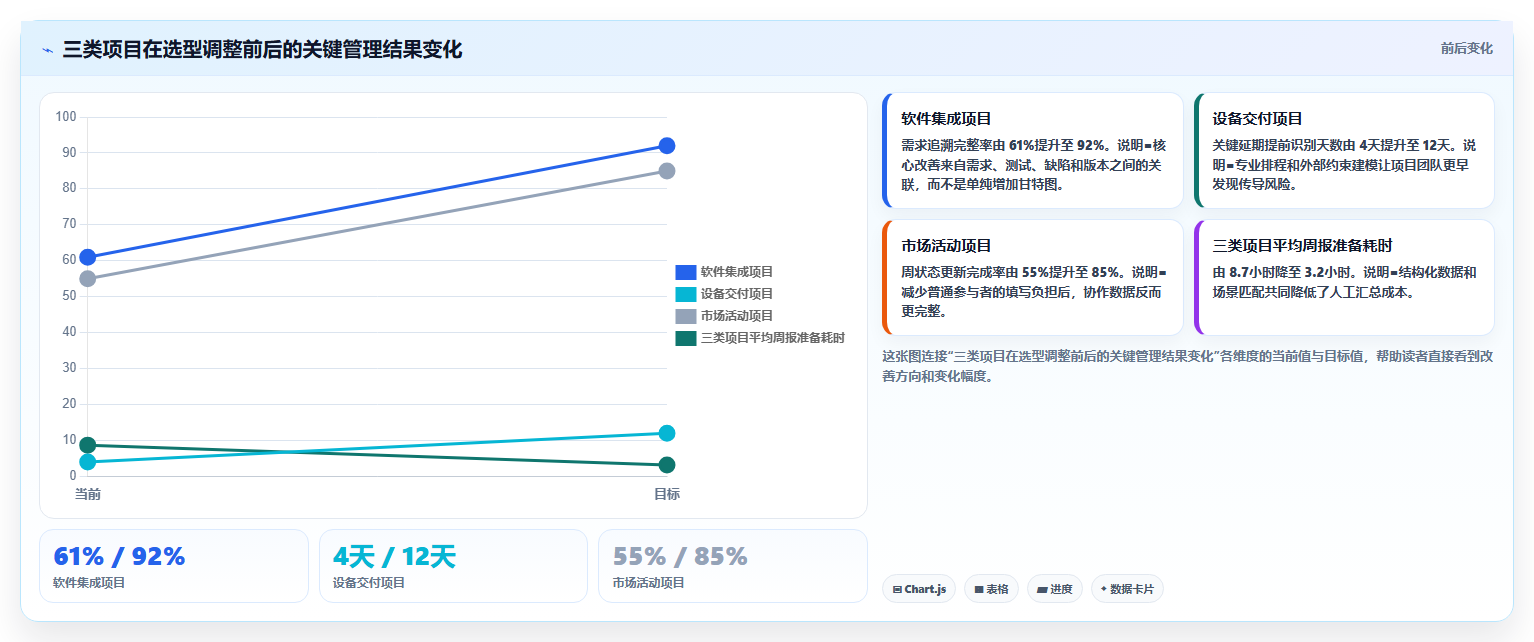Click the chart caption paragraph starting 这张图连接

pos(1188,366)
